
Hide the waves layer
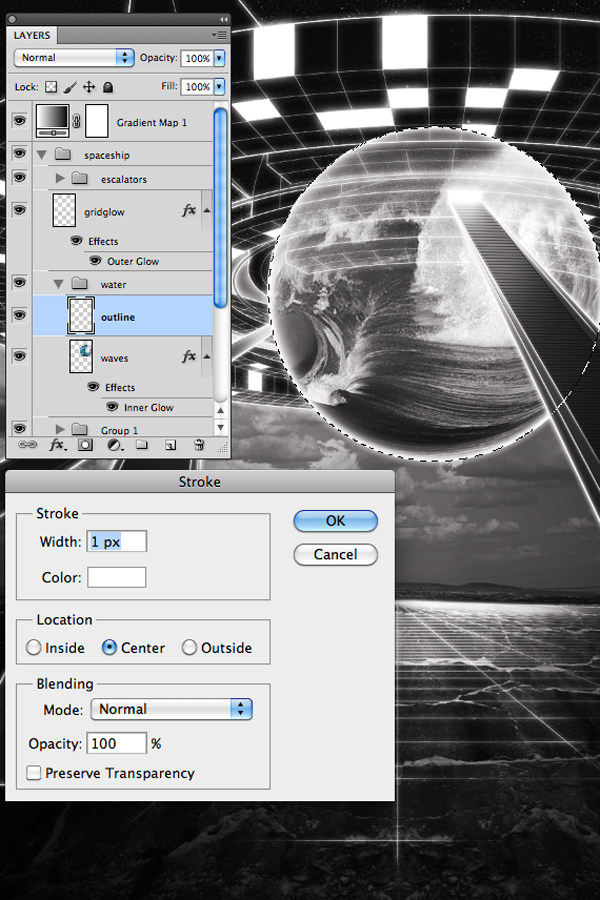19,356
